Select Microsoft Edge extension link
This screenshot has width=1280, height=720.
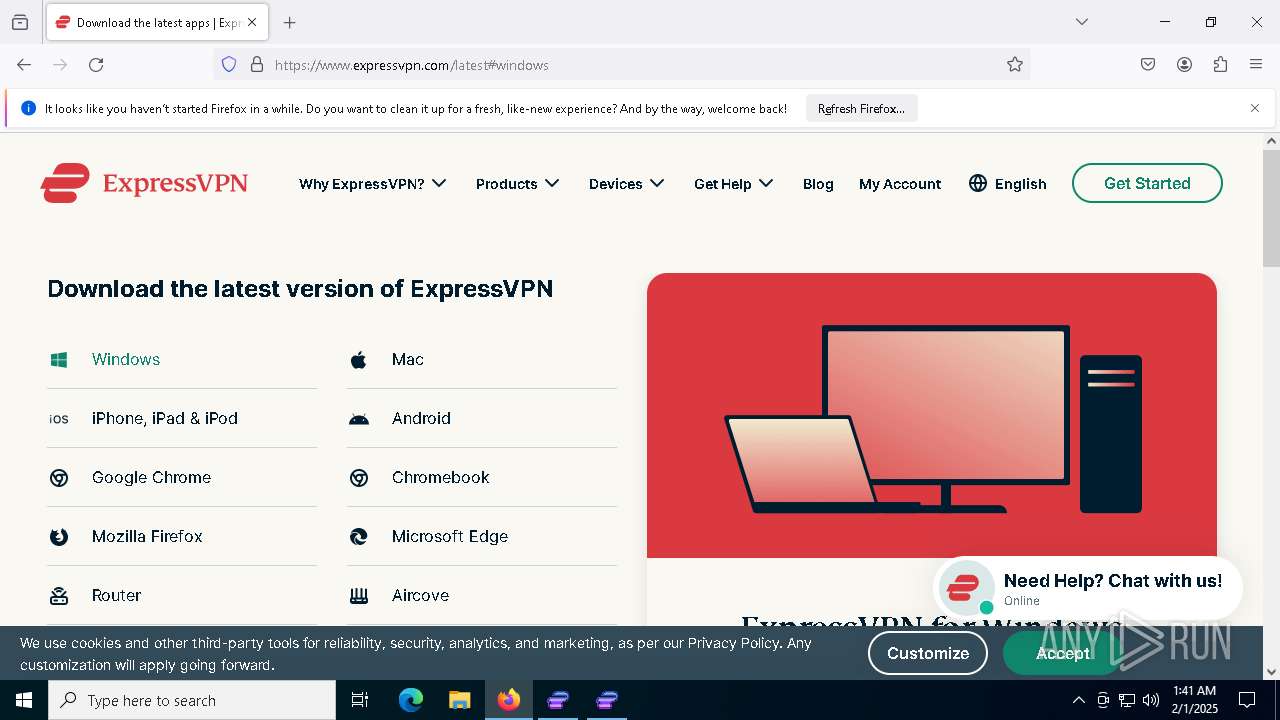coord(450,537)
